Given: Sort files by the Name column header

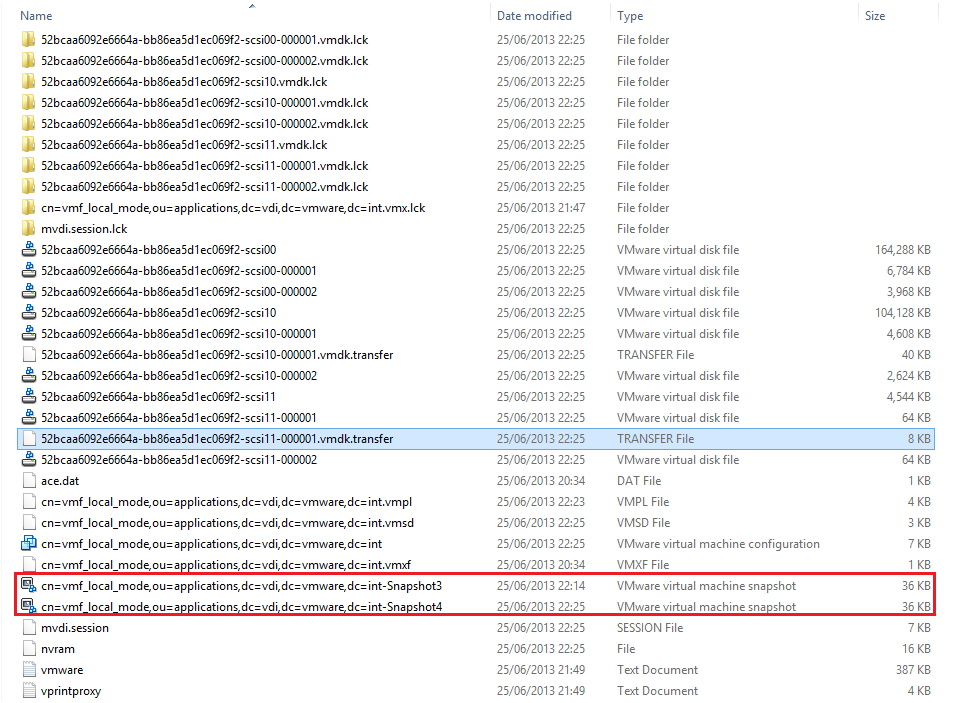Looking at the screenshot, I should pyautogui.click(x=36, y=16).
